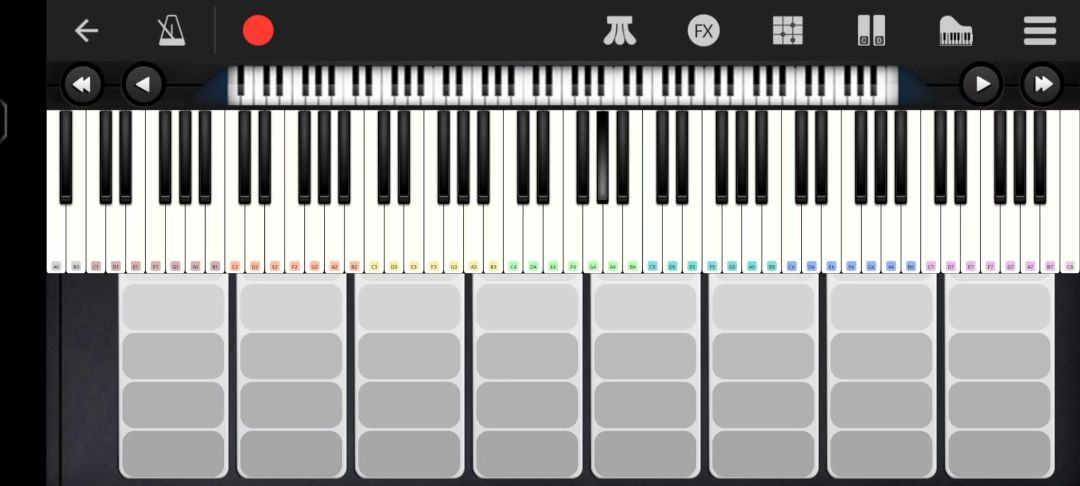Click the mini keyboard range overview
The height and width of the screenshot is (486, 1080).
click(x=563, y=85)
